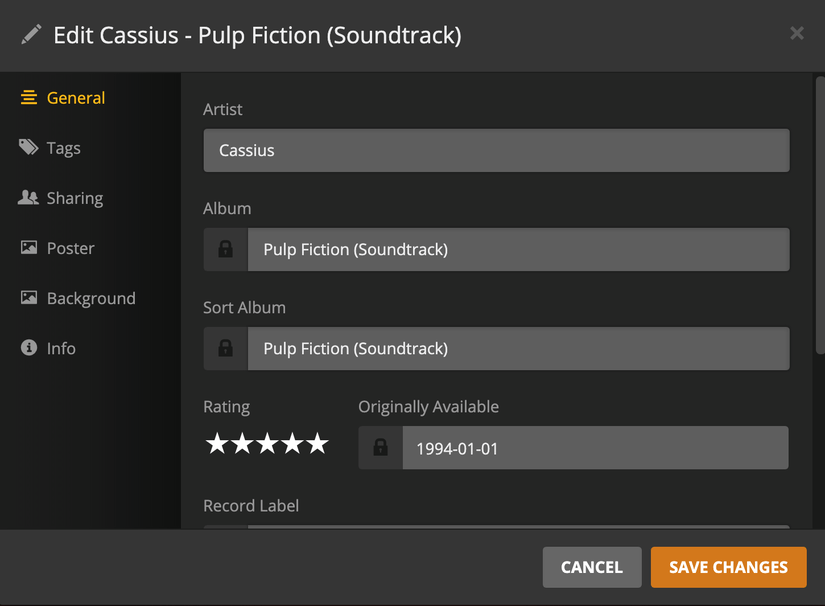Open the Poster section
Image resolution: width=825 pixels, height=606 pixels.
click(70, 248)
